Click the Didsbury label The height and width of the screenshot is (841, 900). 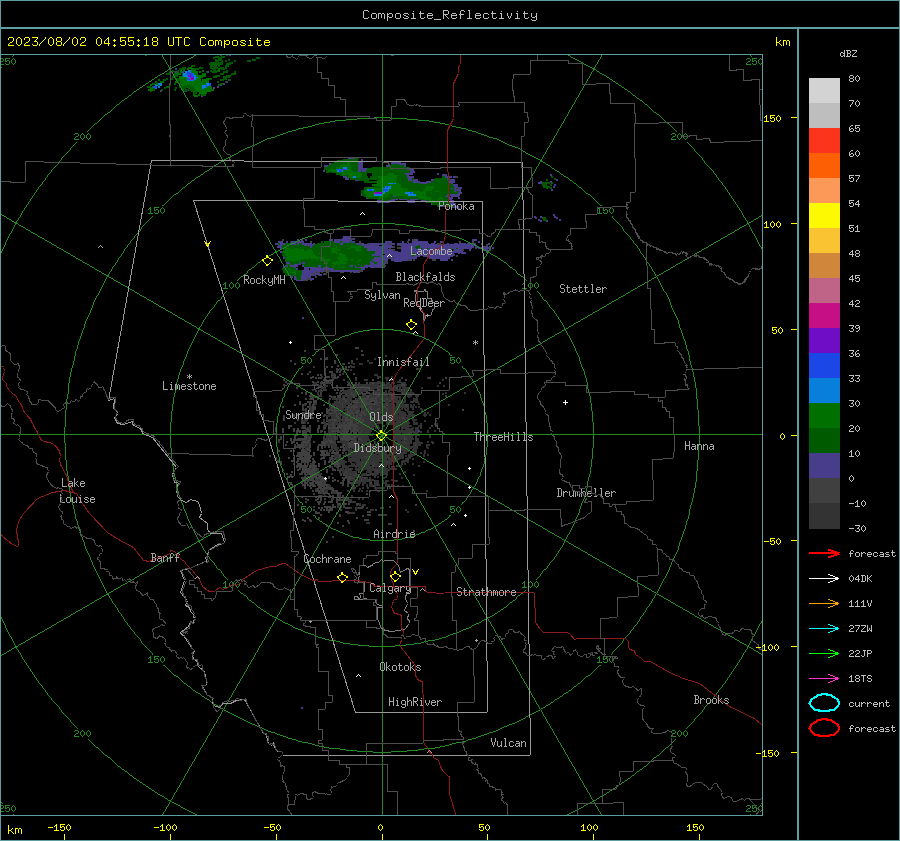click(378, 448)
